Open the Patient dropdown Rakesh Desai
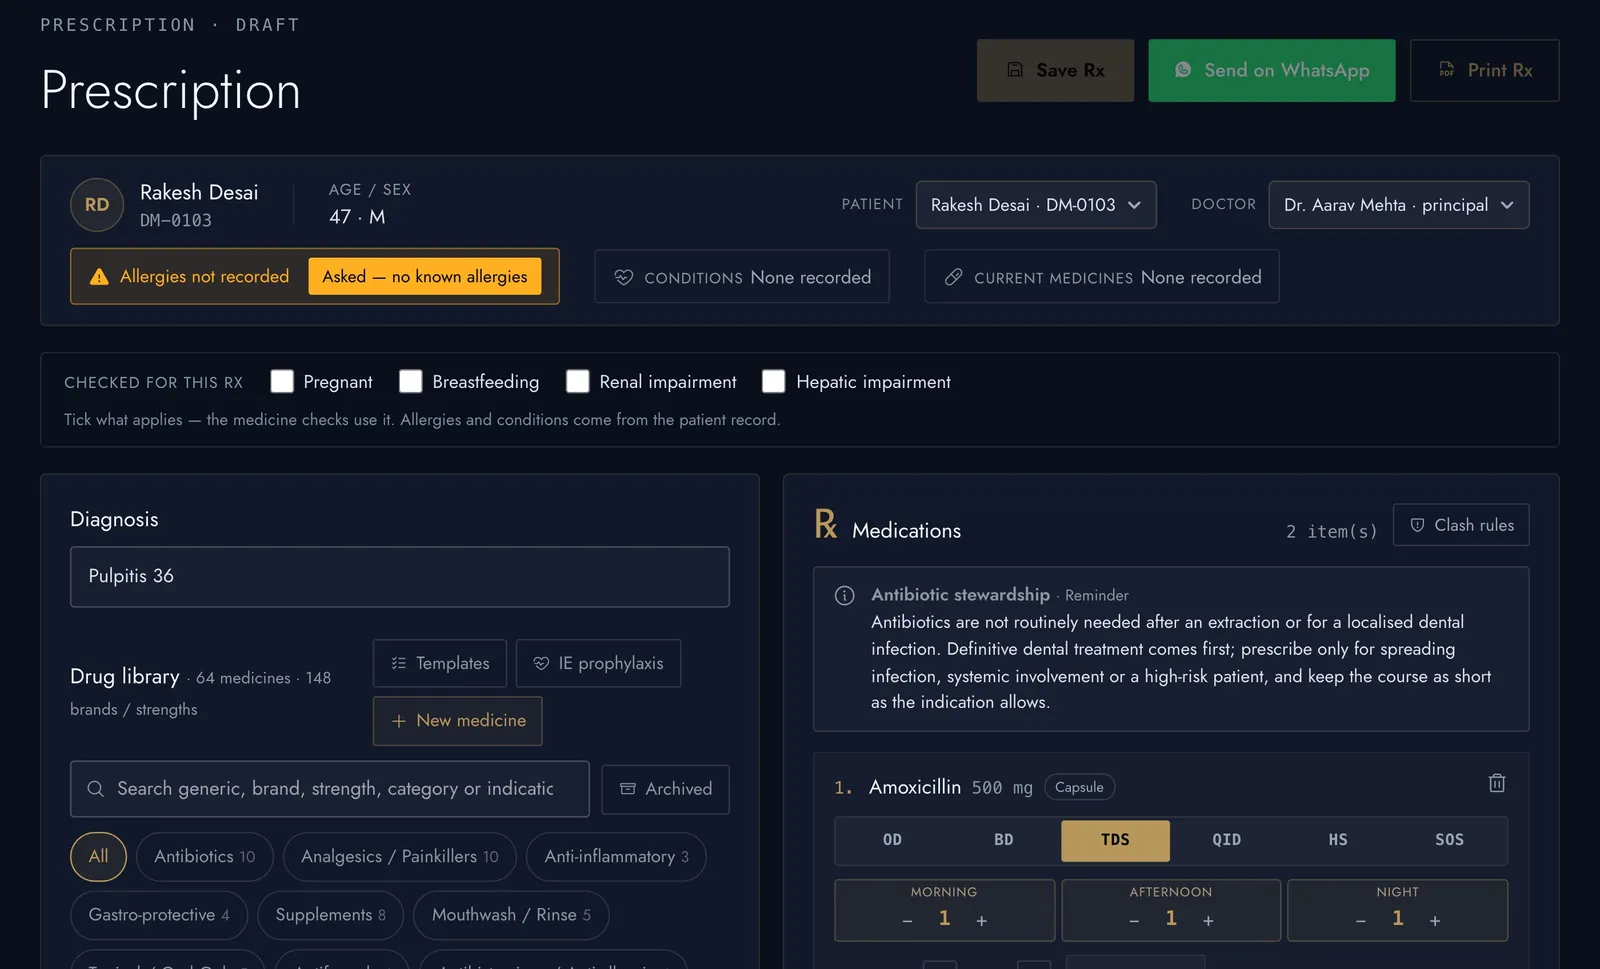The image size is (1600, 969). [1036, 205]
